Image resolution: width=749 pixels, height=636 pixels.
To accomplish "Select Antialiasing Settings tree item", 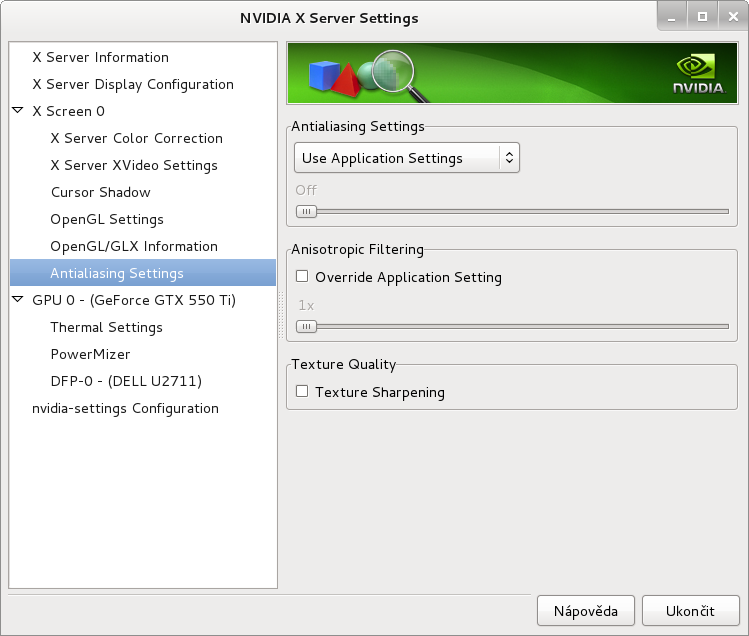I will coord(143,273).
